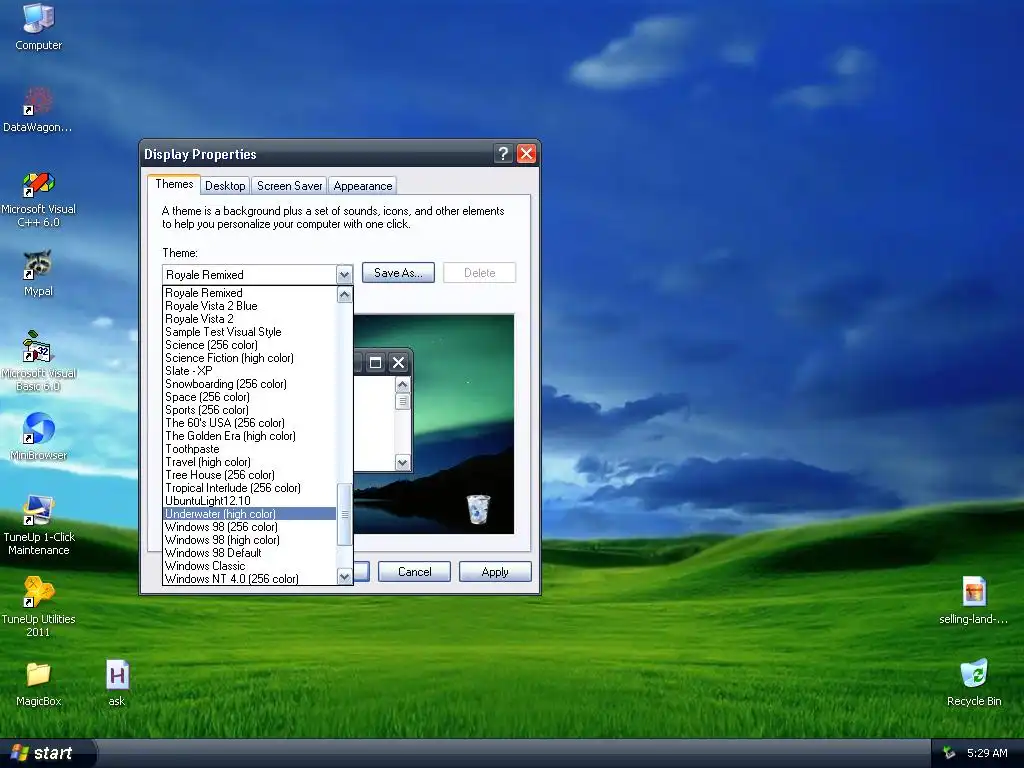The image size is (1024, 768).
Task: Choose Royale Remixed in theme list
Action: coord(249,293)
